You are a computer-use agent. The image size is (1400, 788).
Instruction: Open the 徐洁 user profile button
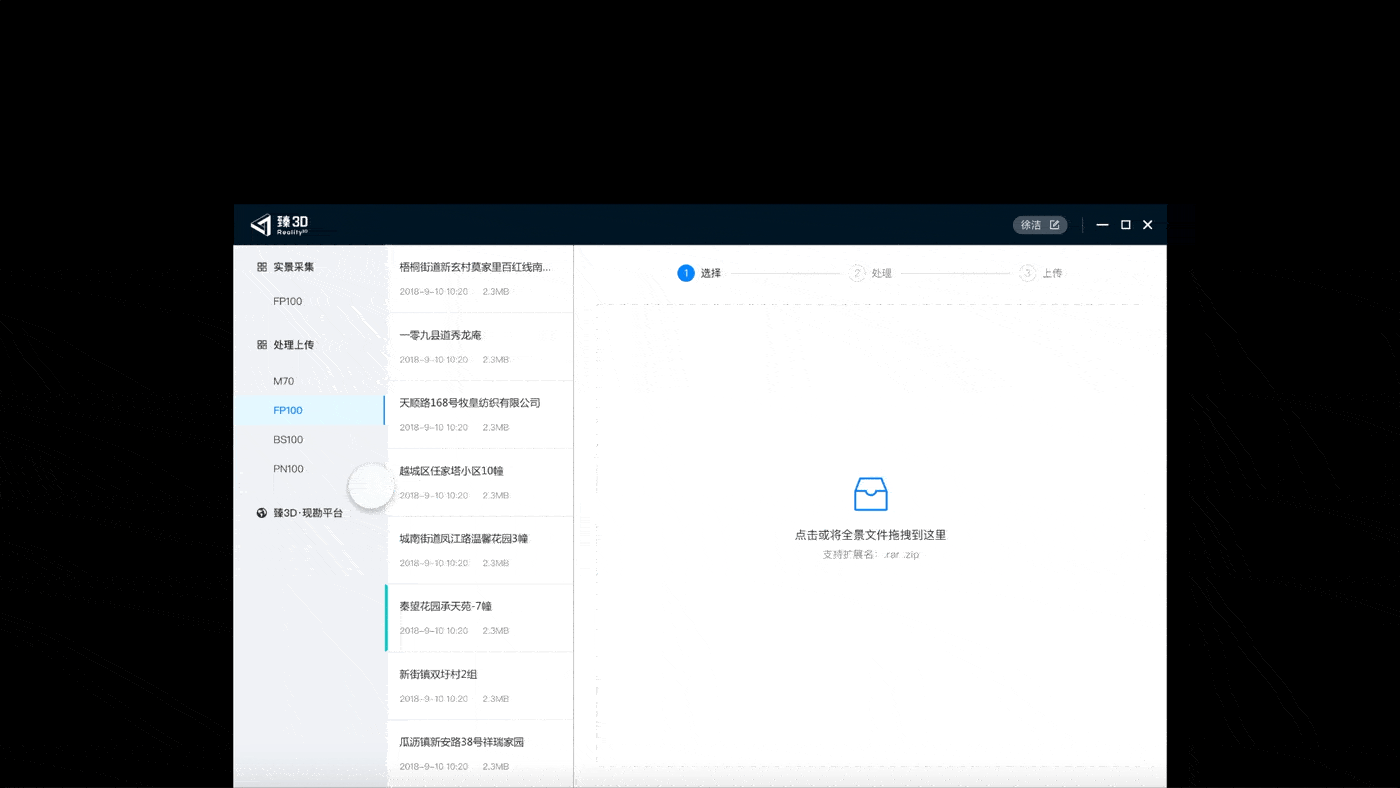tap(1040, 225)
